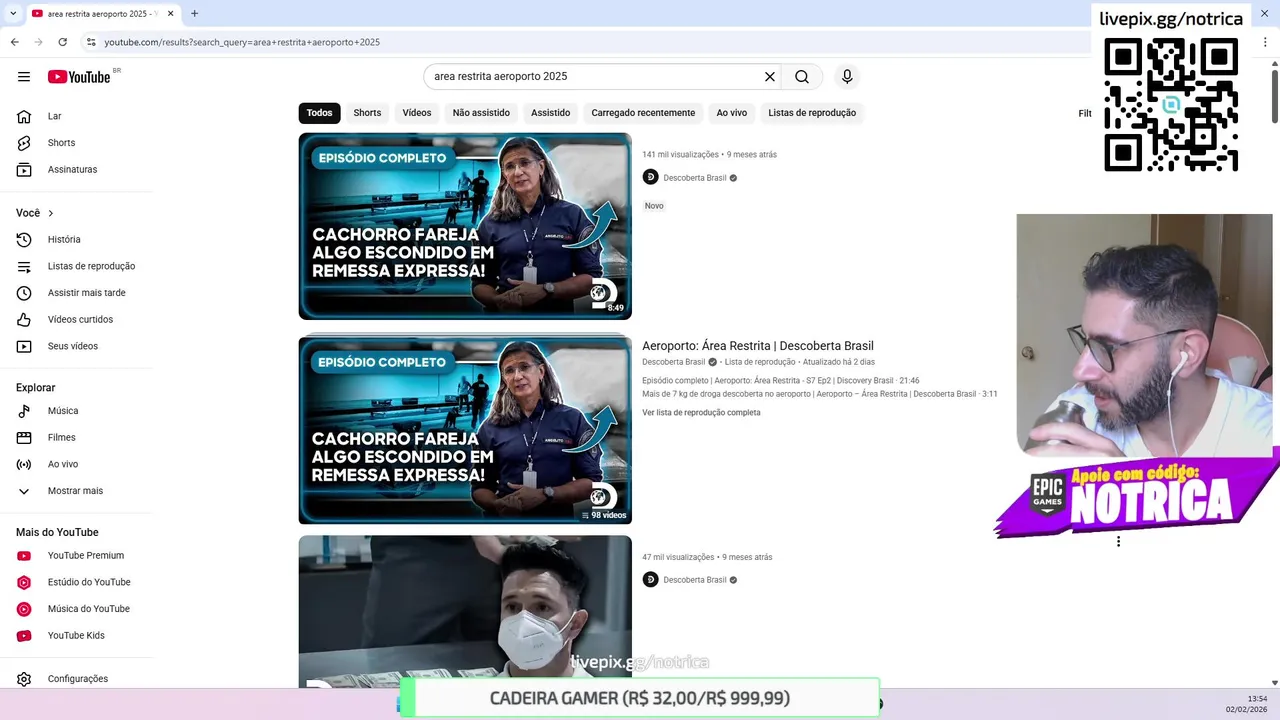Select the Carregado recentemente filter chip

tap(643, 113)
